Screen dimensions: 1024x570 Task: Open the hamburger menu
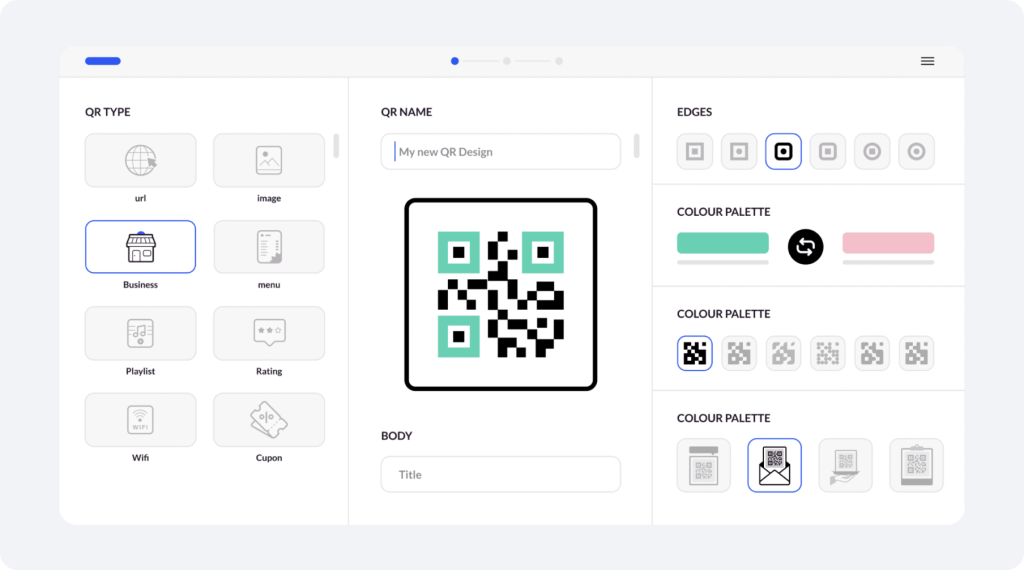coord(927,61)
